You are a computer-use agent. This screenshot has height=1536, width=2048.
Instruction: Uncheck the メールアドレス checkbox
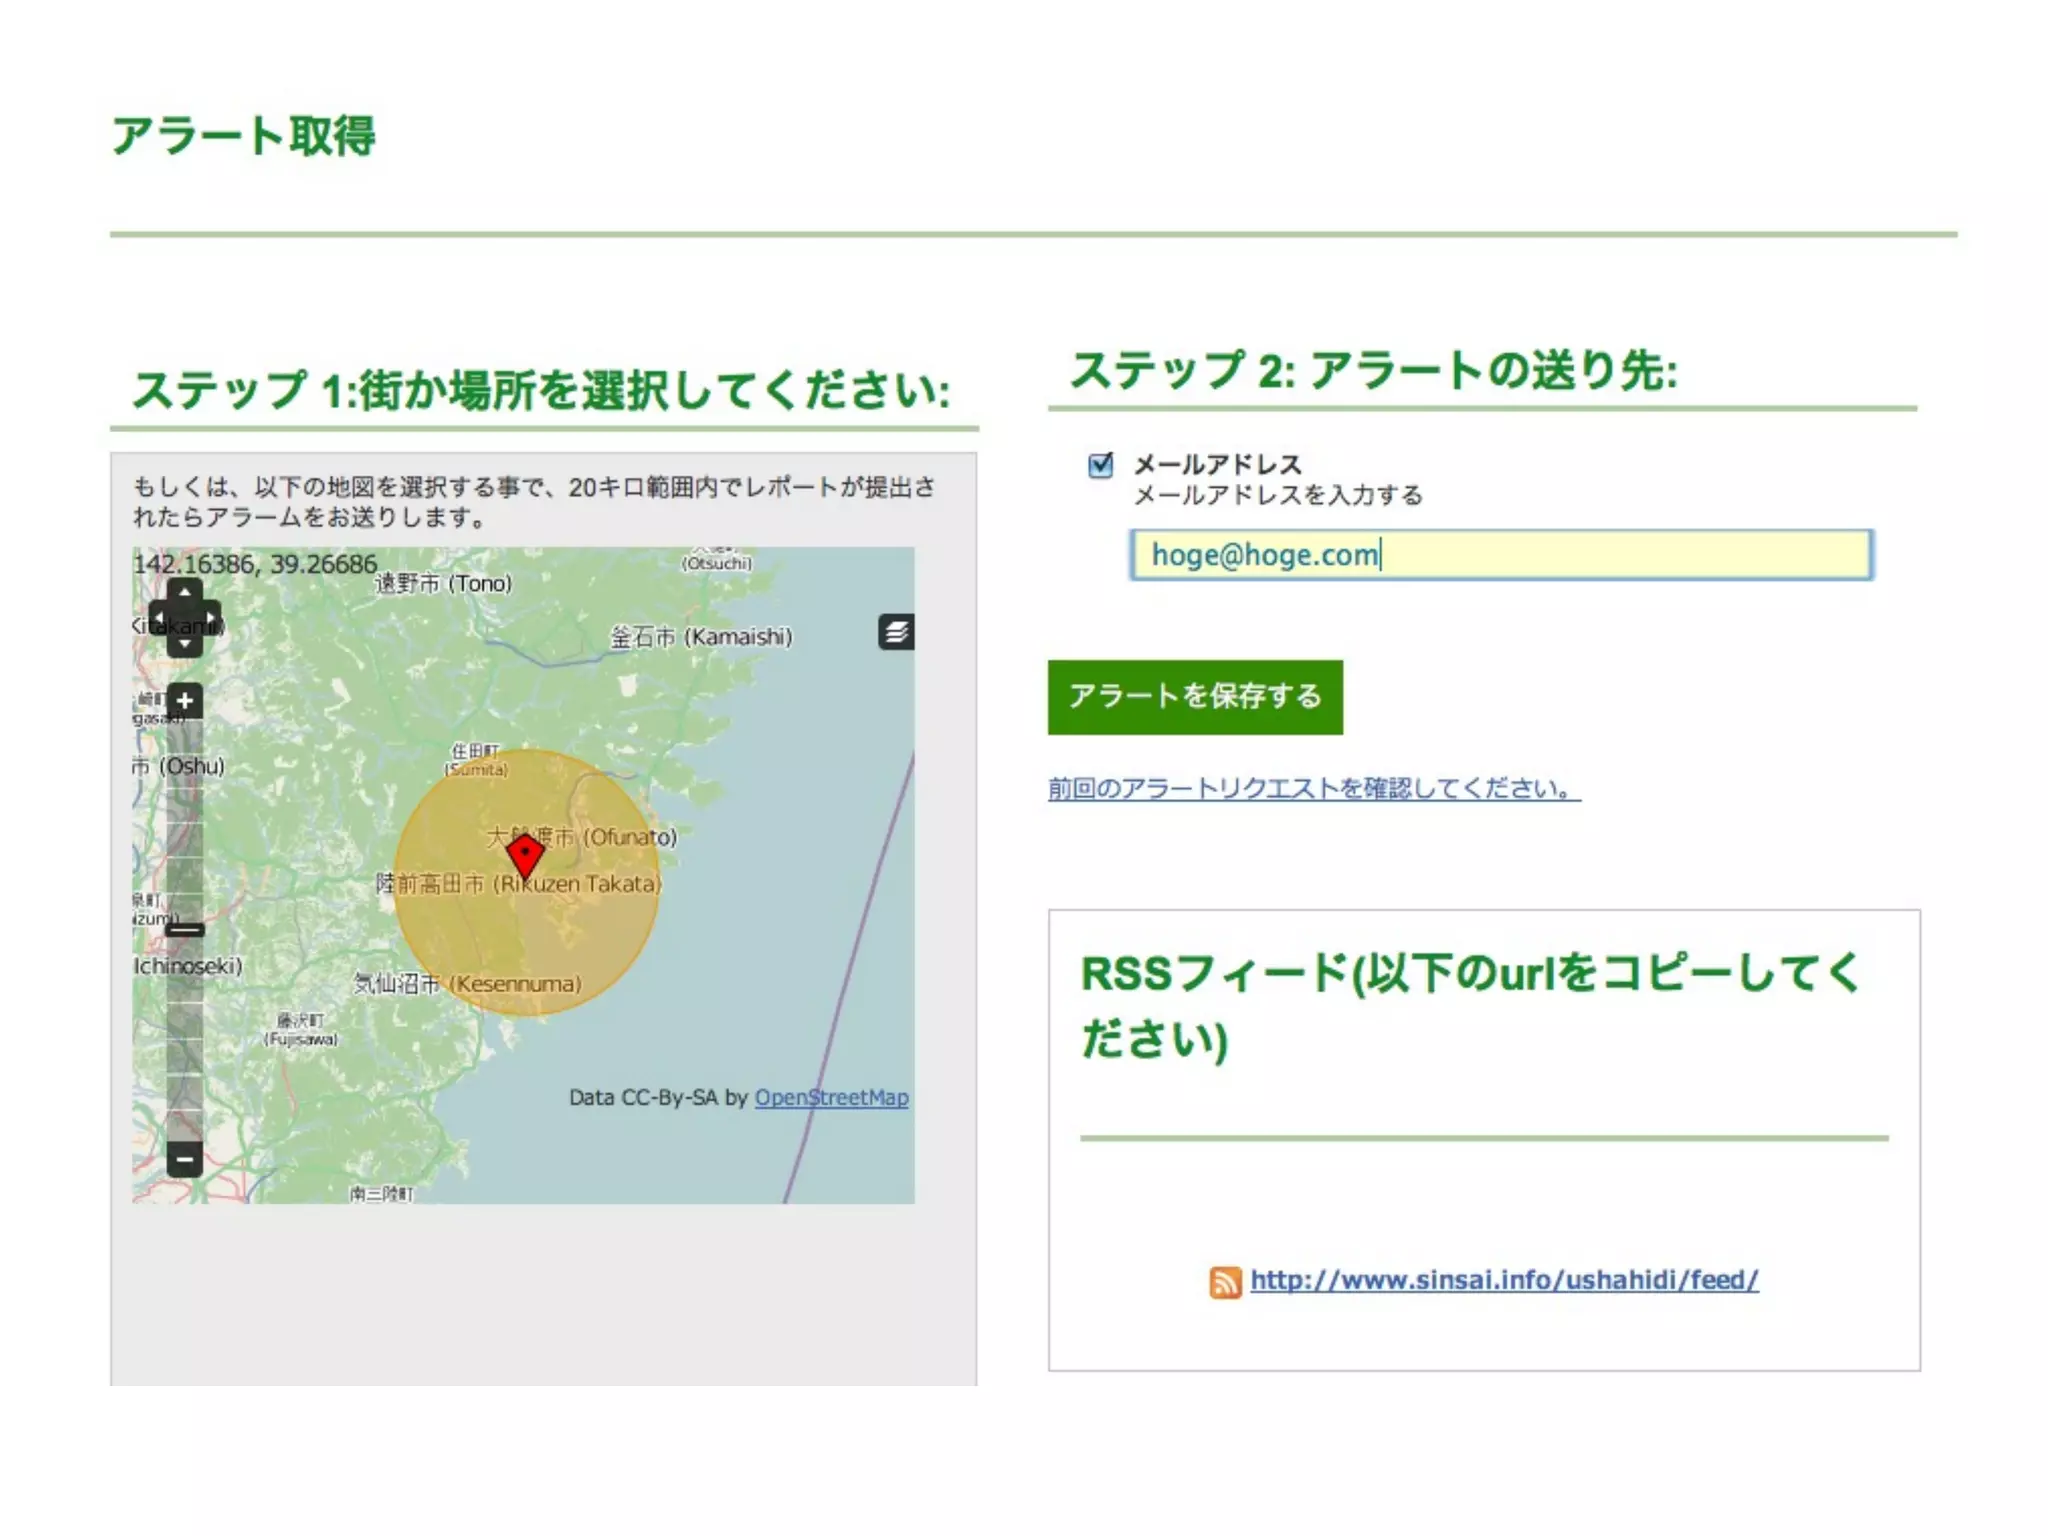point(1100,465)
